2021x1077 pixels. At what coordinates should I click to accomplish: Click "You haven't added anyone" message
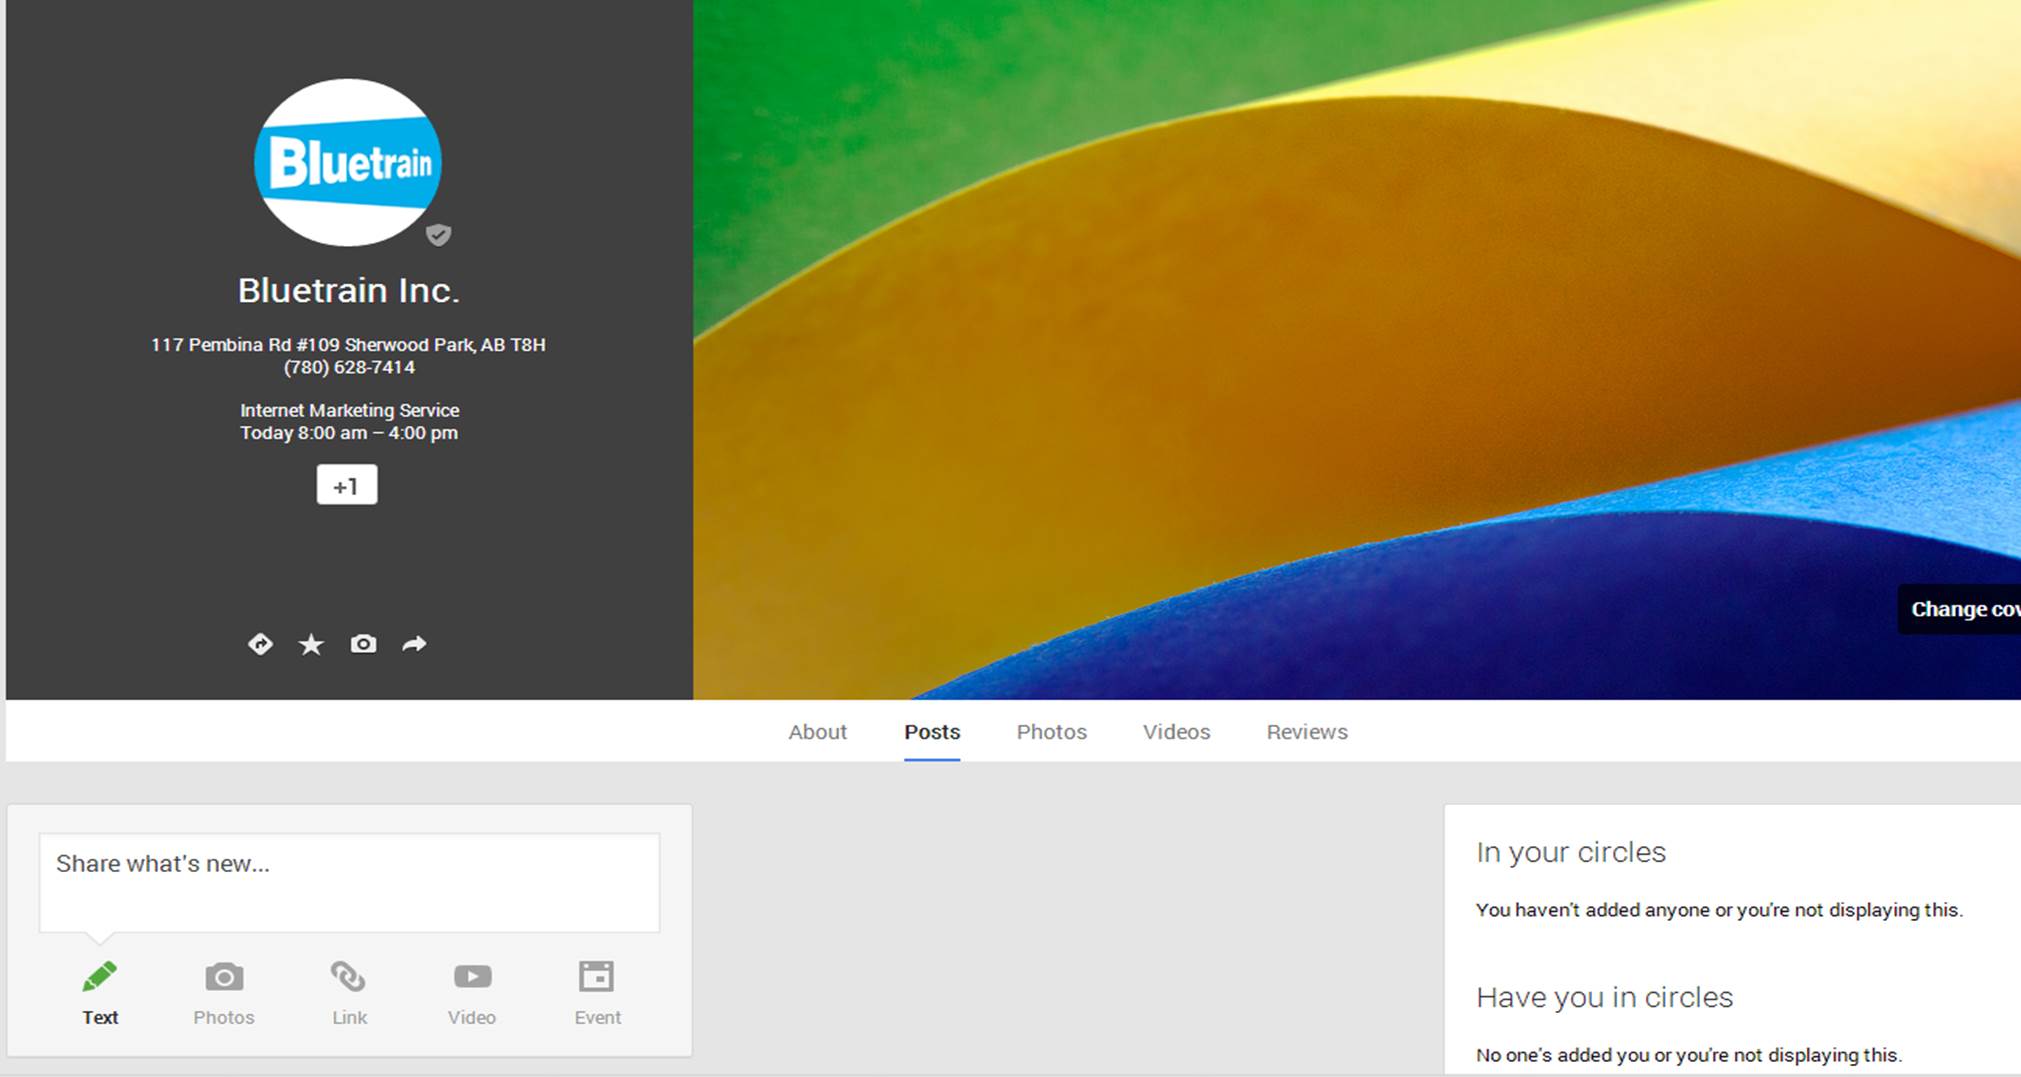pyautogui.click(x=1719, y=910)
